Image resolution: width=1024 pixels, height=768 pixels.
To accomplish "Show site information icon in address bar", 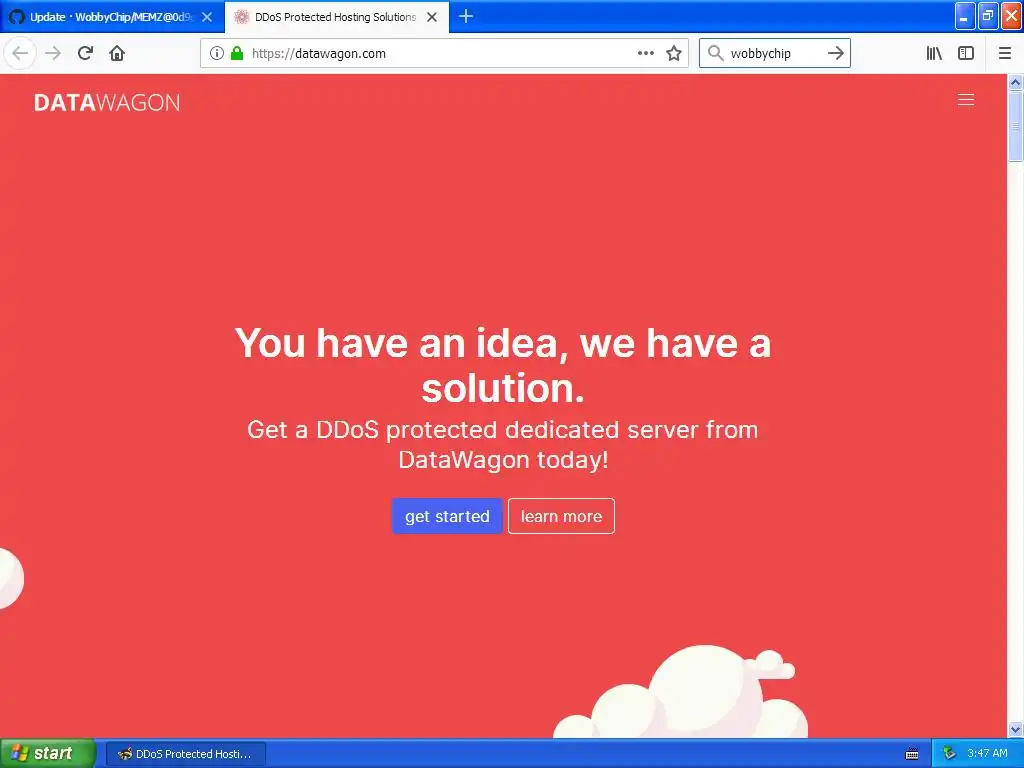I will (217, 53).
